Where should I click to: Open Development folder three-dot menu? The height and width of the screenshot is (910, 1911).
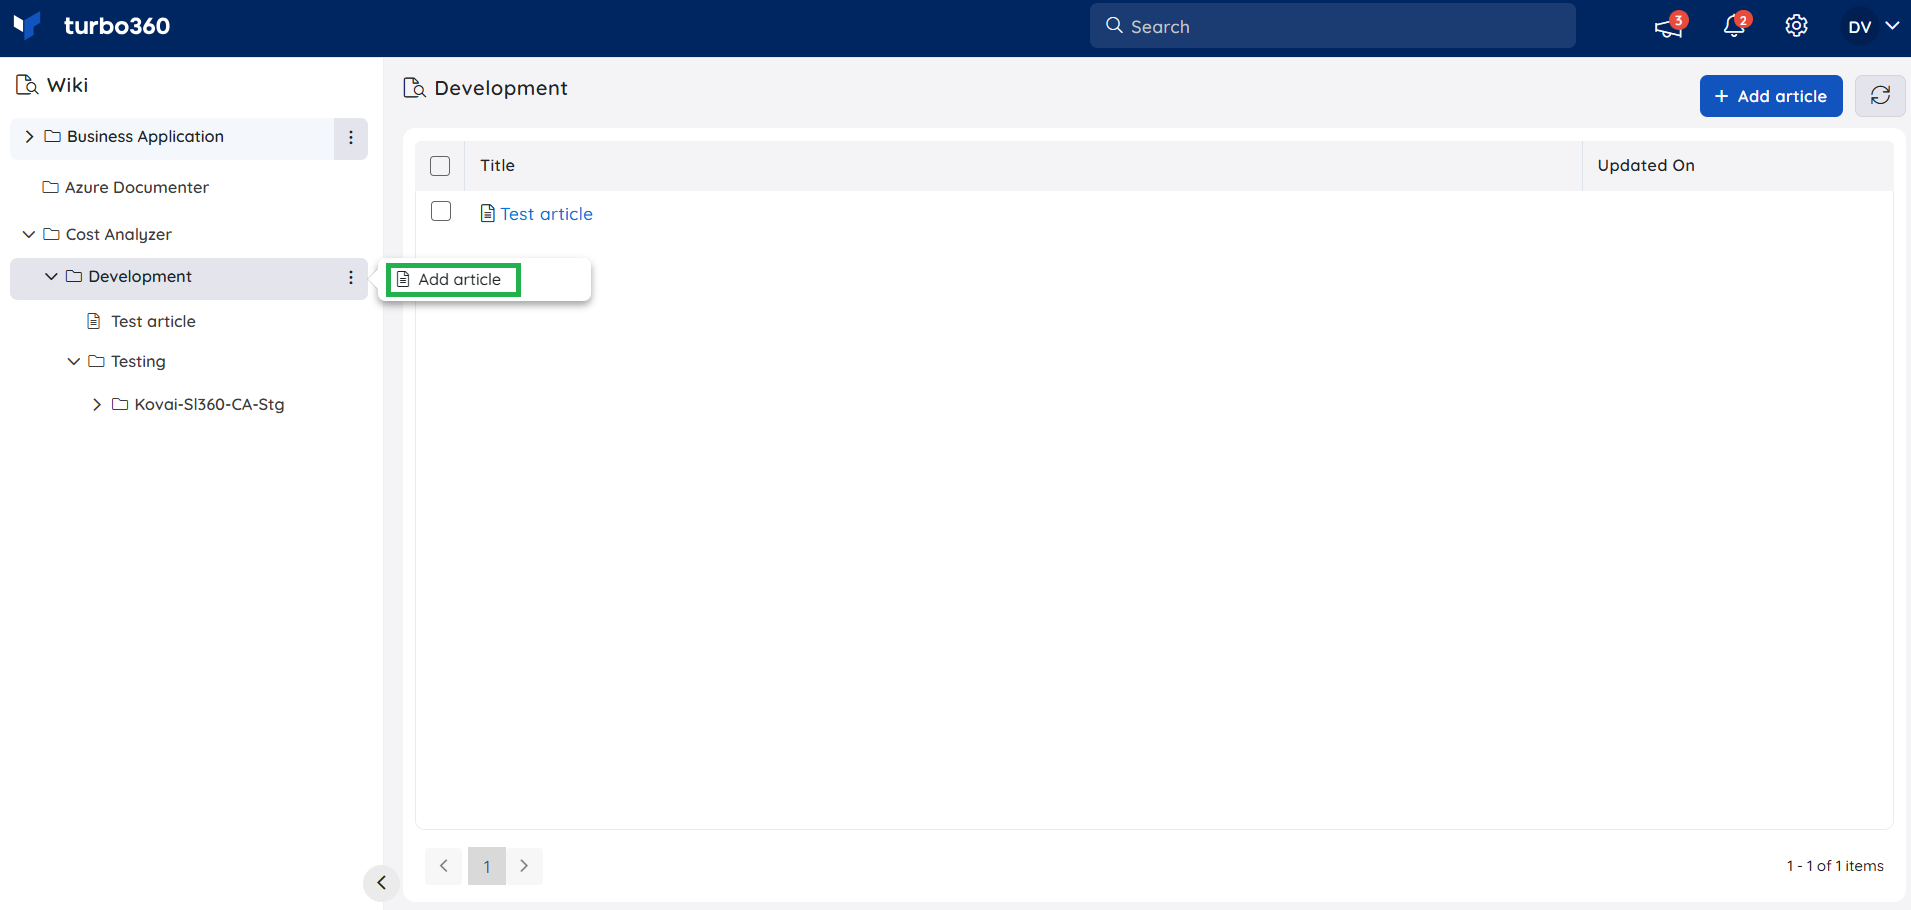pyautogui.click(x=351, y=278)
